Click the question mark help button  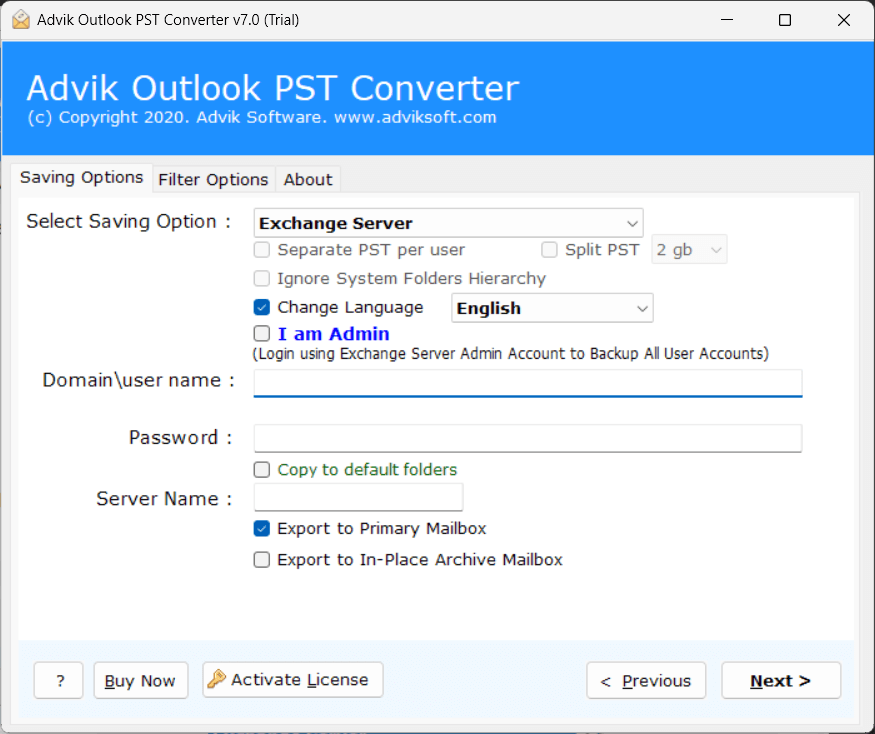[x=59, y=680]
